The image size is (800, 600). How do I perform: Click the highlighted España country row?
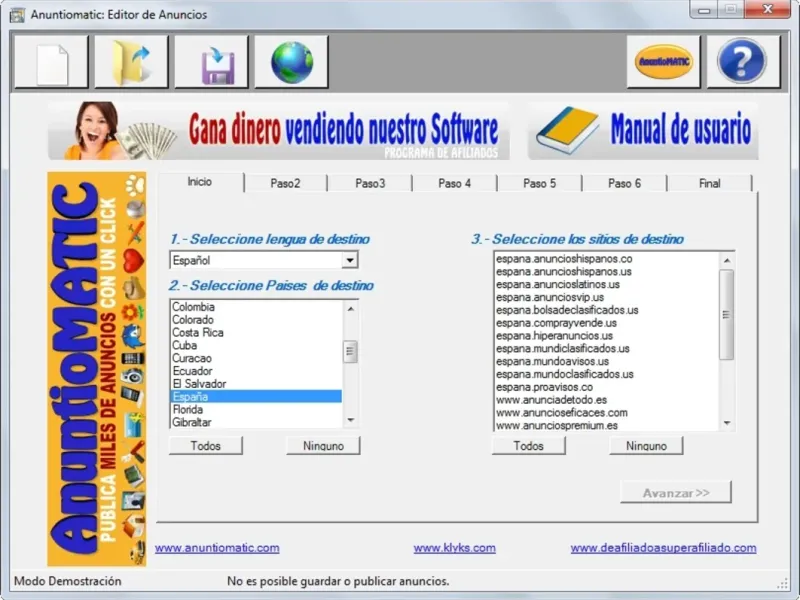pos(256,396)
